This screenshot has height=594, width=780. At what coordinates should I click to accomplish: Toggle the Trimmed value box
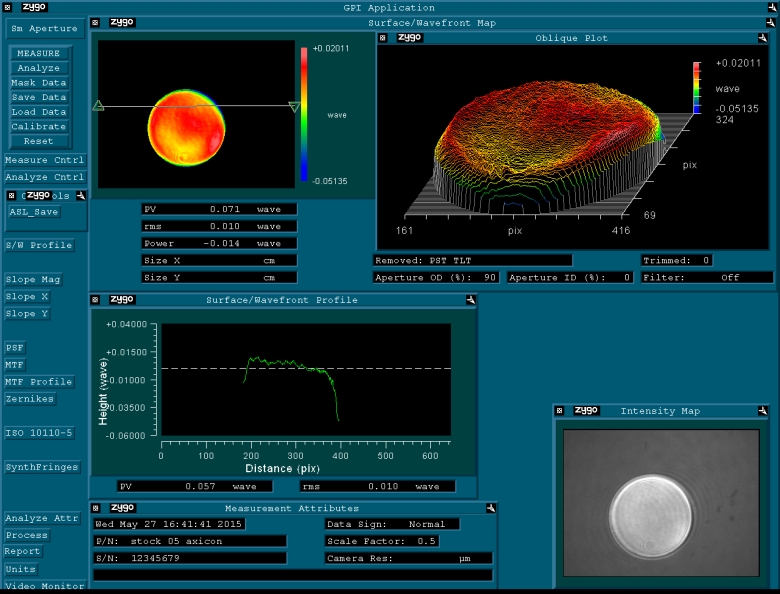(676, 260)
